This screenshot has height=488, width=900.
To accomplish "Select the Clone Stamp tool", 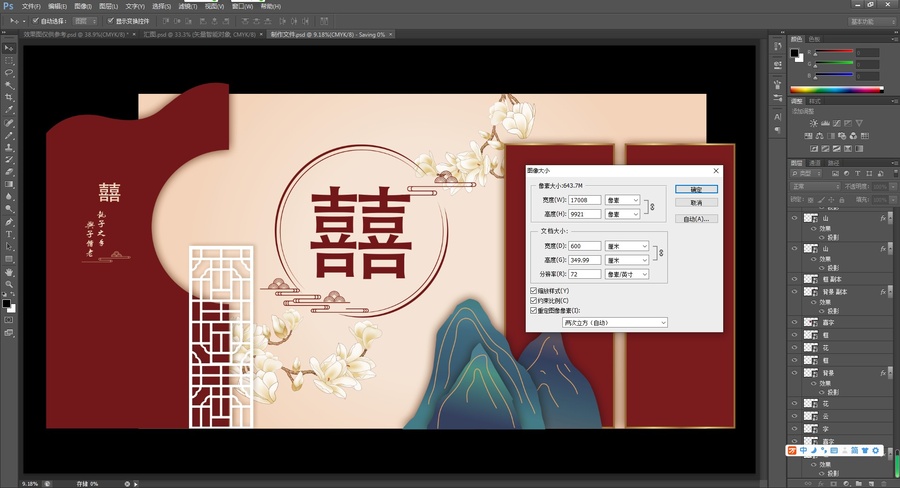I will (9, 148).
